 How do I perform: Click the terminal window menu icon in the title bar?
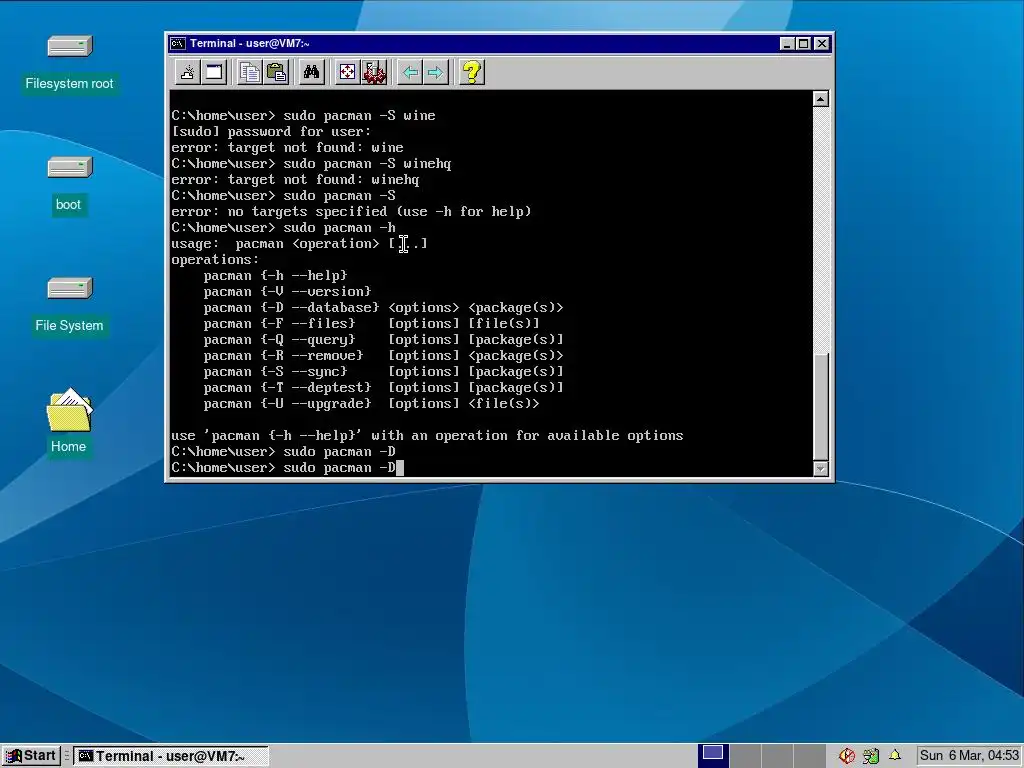(177, 44)
